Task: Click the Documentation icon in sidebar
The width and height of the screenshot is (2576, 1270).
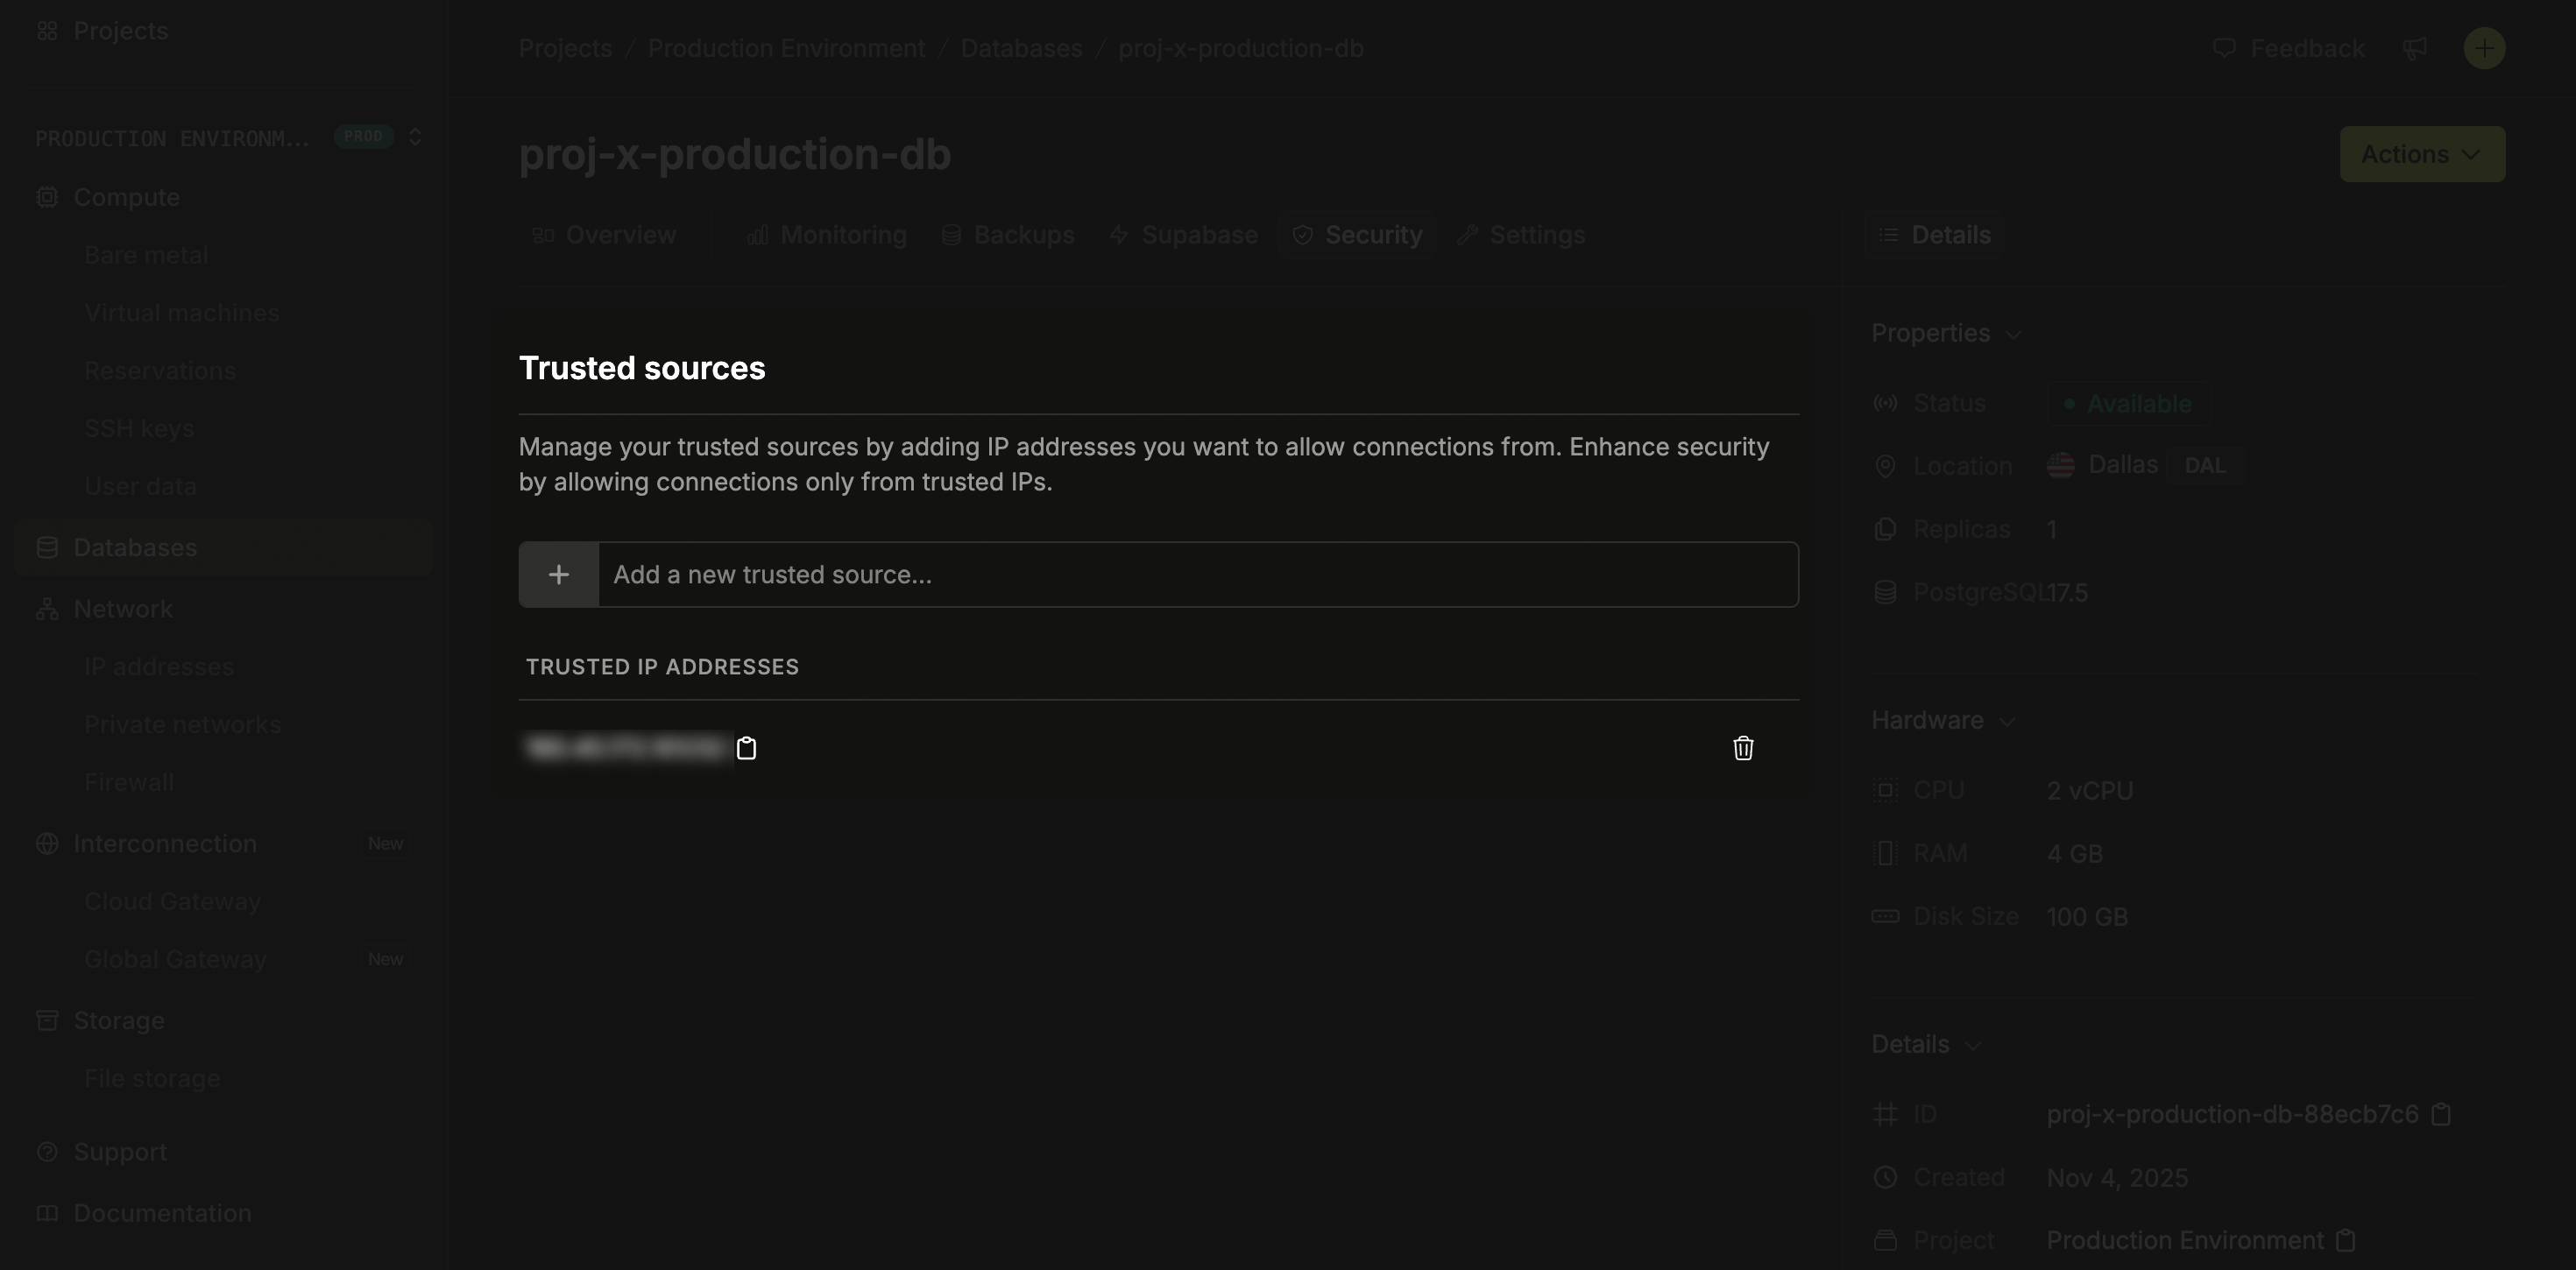Action: point(47,1213)
